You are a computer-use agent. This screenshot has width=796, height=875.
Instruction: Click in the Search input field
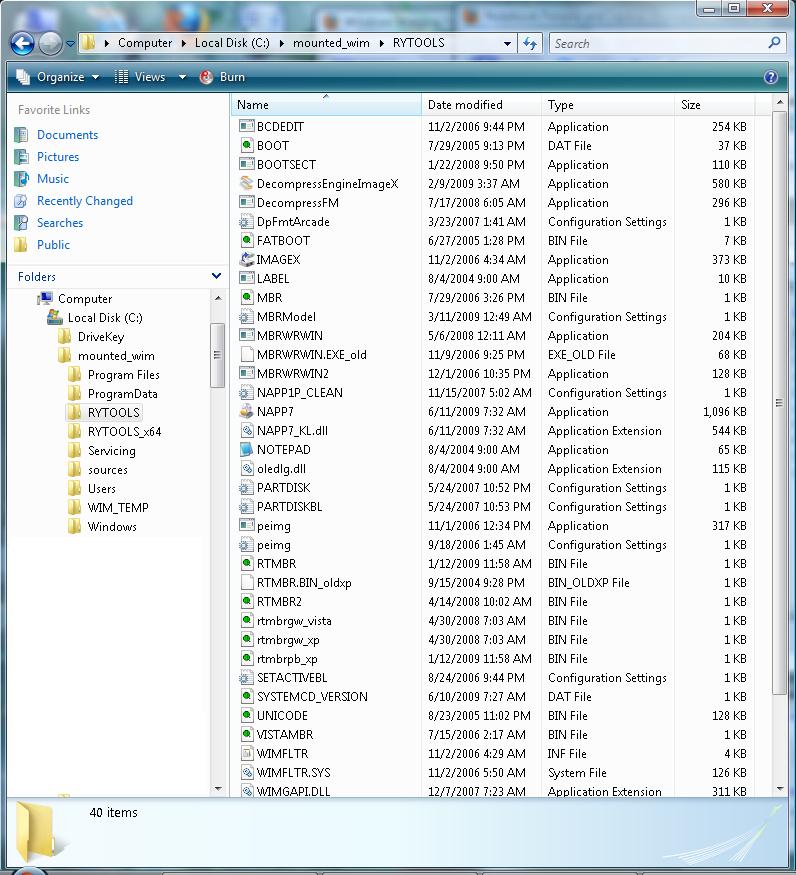pos(659,43)
